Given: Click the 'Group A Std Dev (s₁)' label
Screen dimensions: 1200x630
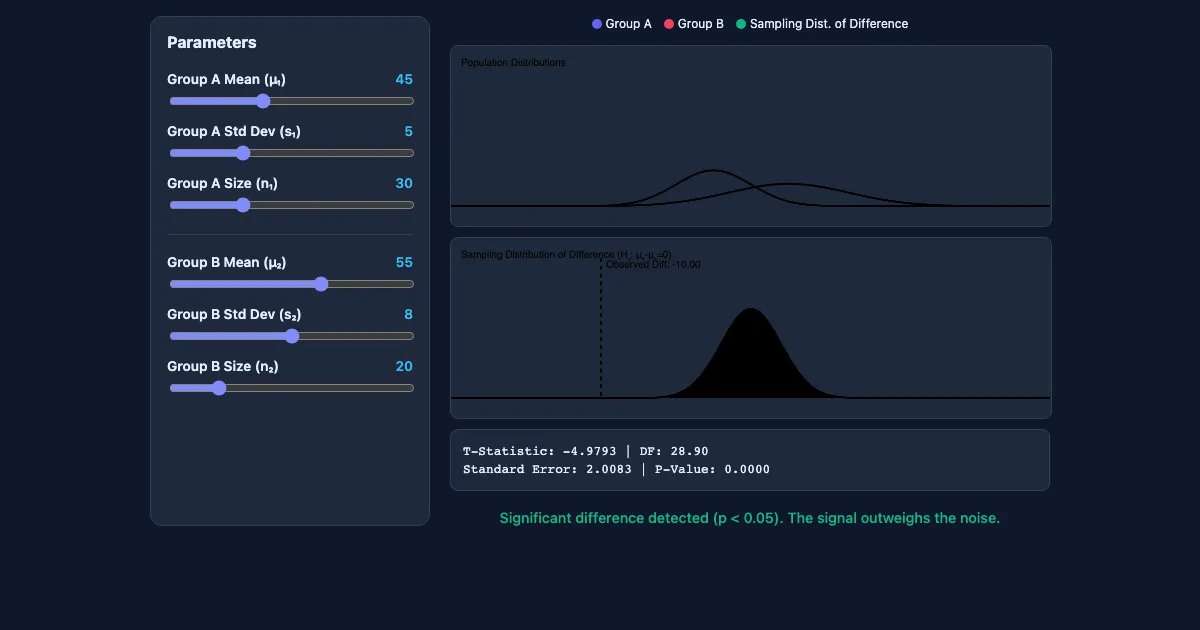Looking at the screenshot, I should coord(234,131).
